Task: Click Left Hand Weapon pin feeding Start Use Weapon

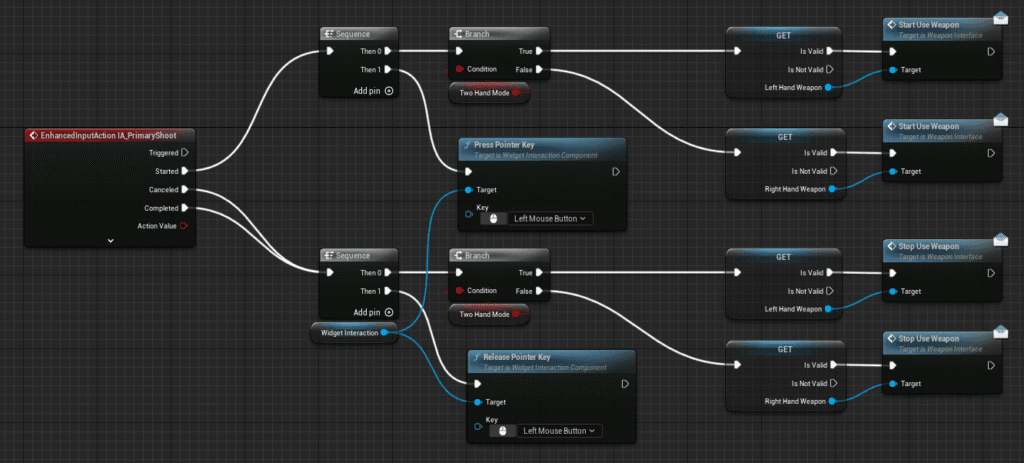Action: [829, 88]
